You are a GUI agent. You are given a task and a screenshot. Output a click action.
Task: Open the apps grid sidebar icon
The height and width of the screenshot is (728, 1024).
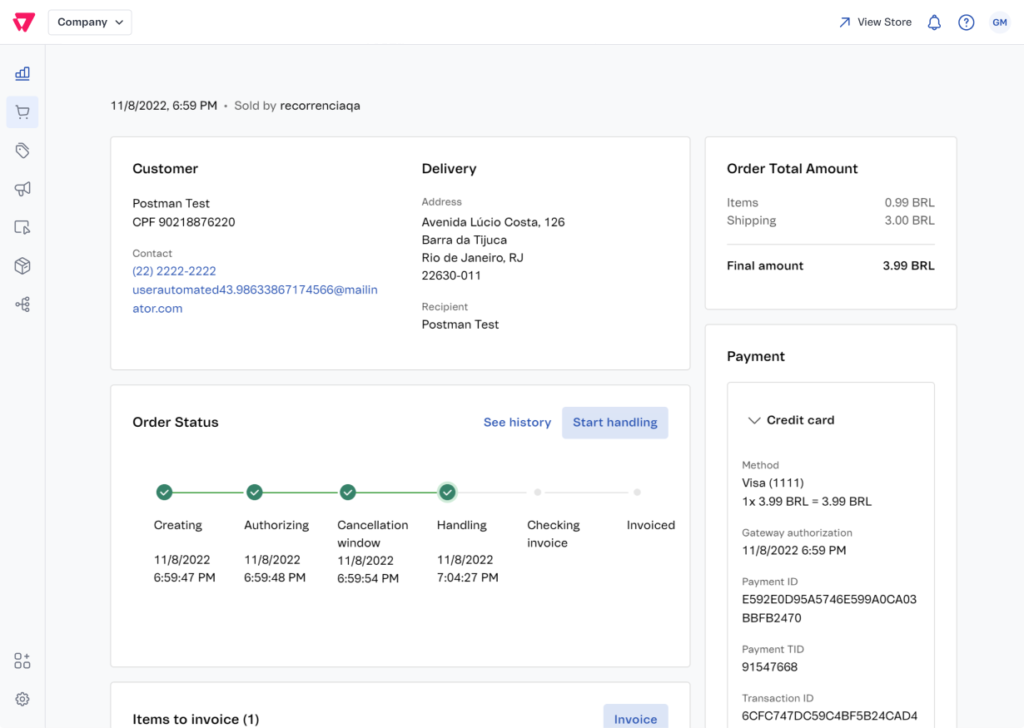[x=22, y=661]
